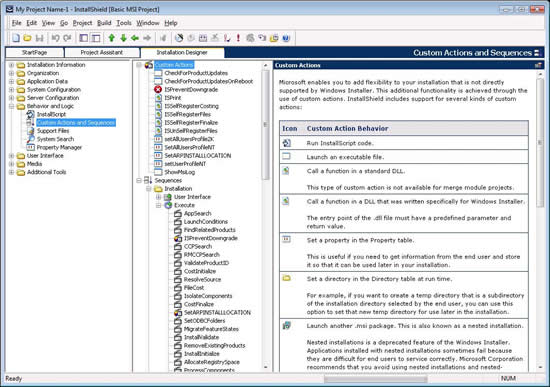Click the Save toolbar icon
Image resolution: width=550 pixels, height=387 pixels.
(x=40, y=38)
